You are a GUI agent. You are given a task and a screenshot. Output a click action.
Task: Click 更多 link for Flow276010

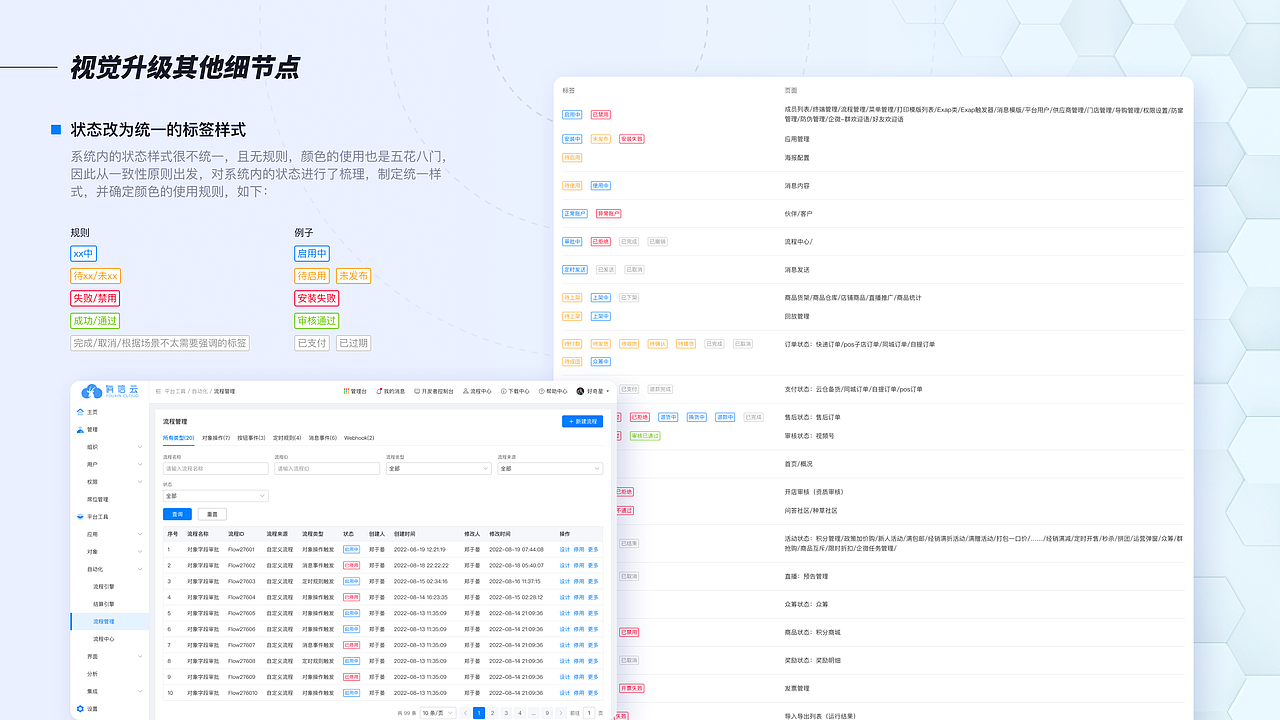coord(593,692)
